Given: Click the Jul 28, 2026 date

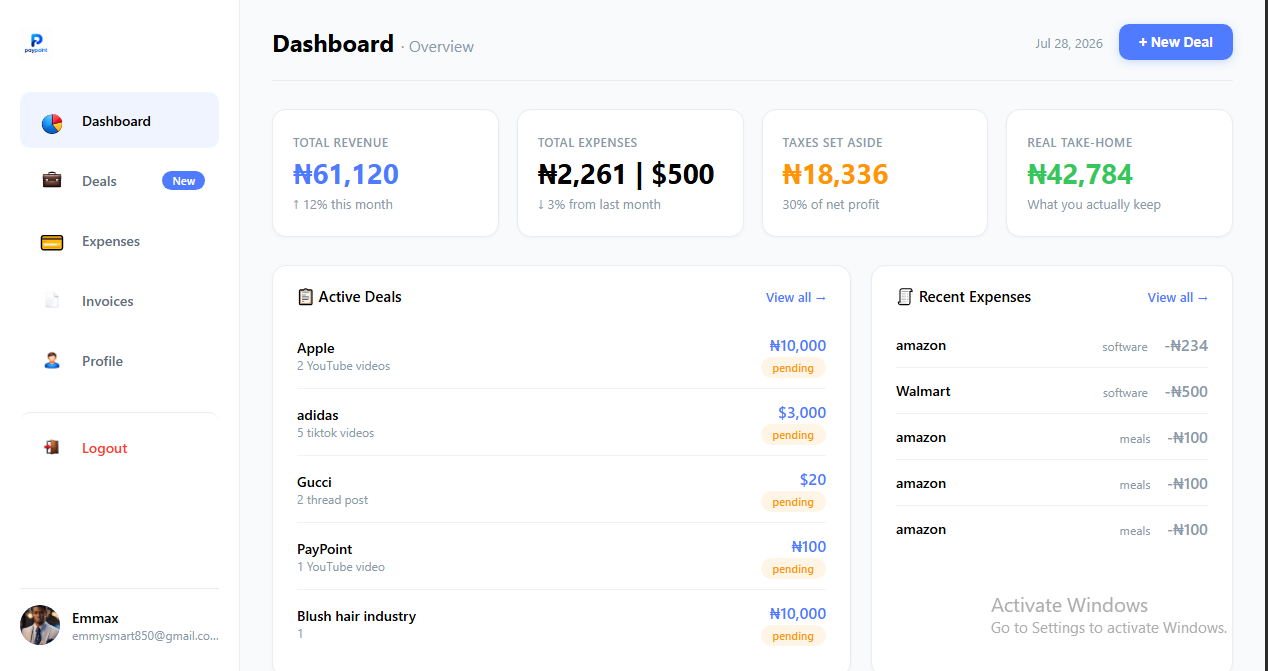Looking at the screenshot, I should (1069, 43).
